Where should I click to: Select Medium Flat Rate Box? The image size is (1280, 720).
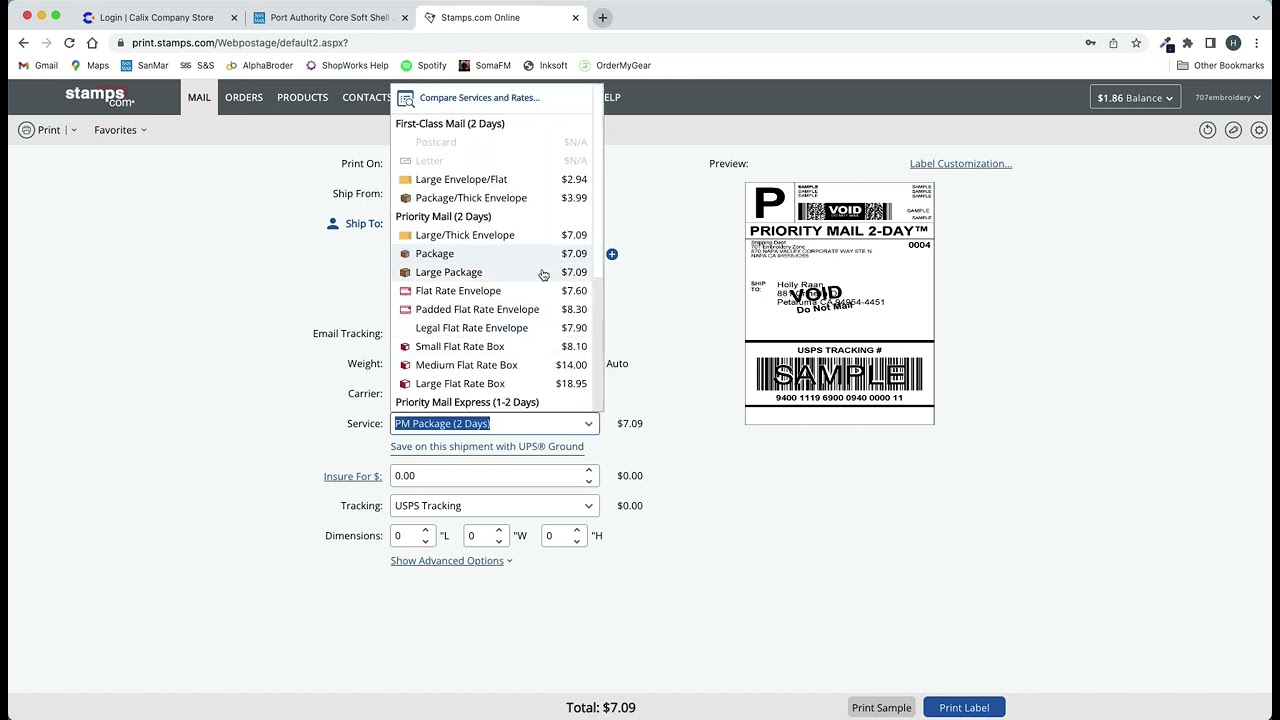(493, 365)
